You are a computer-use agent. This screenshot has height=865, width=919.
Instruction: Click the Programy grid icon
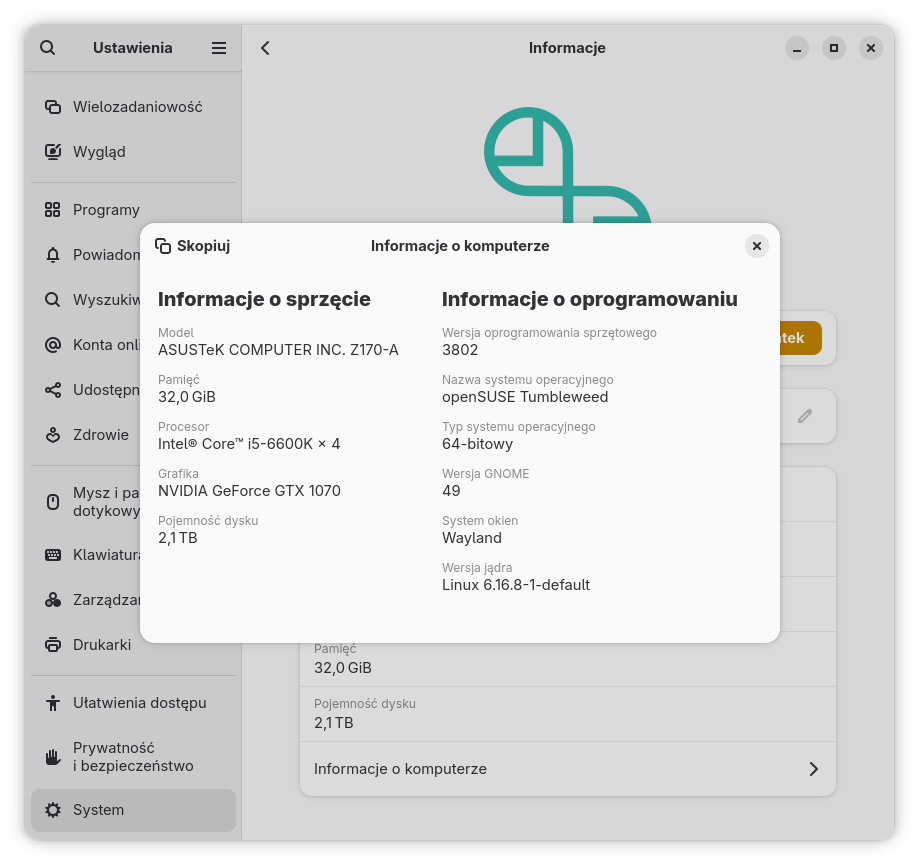53,210
